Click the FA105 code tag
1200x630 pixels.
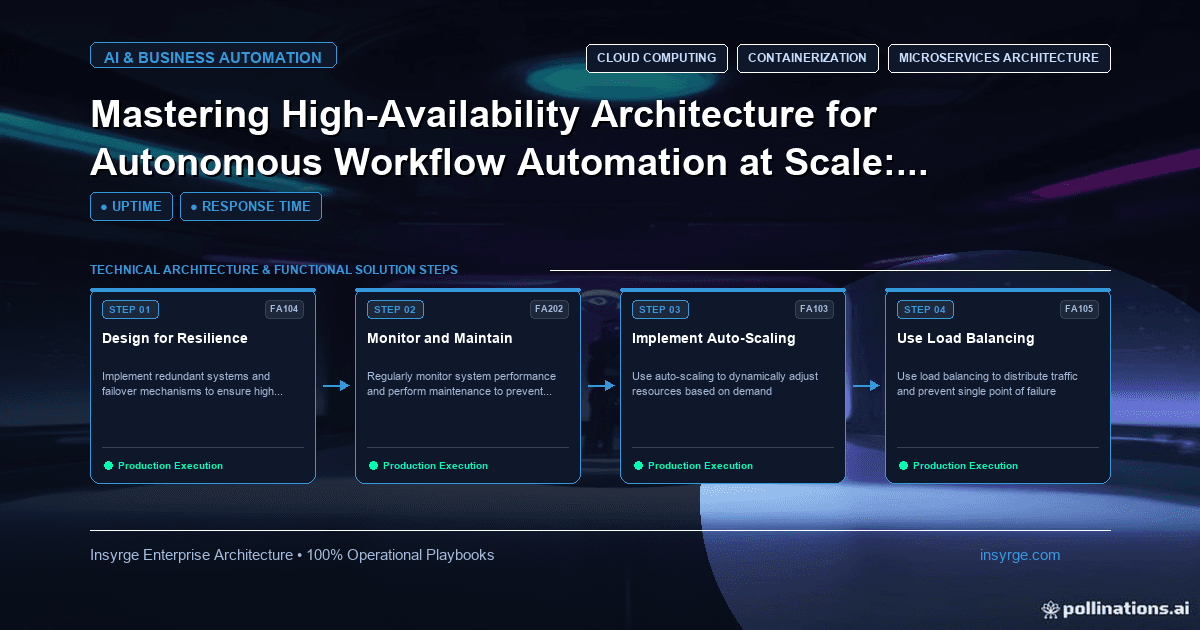click(1079, 309)
